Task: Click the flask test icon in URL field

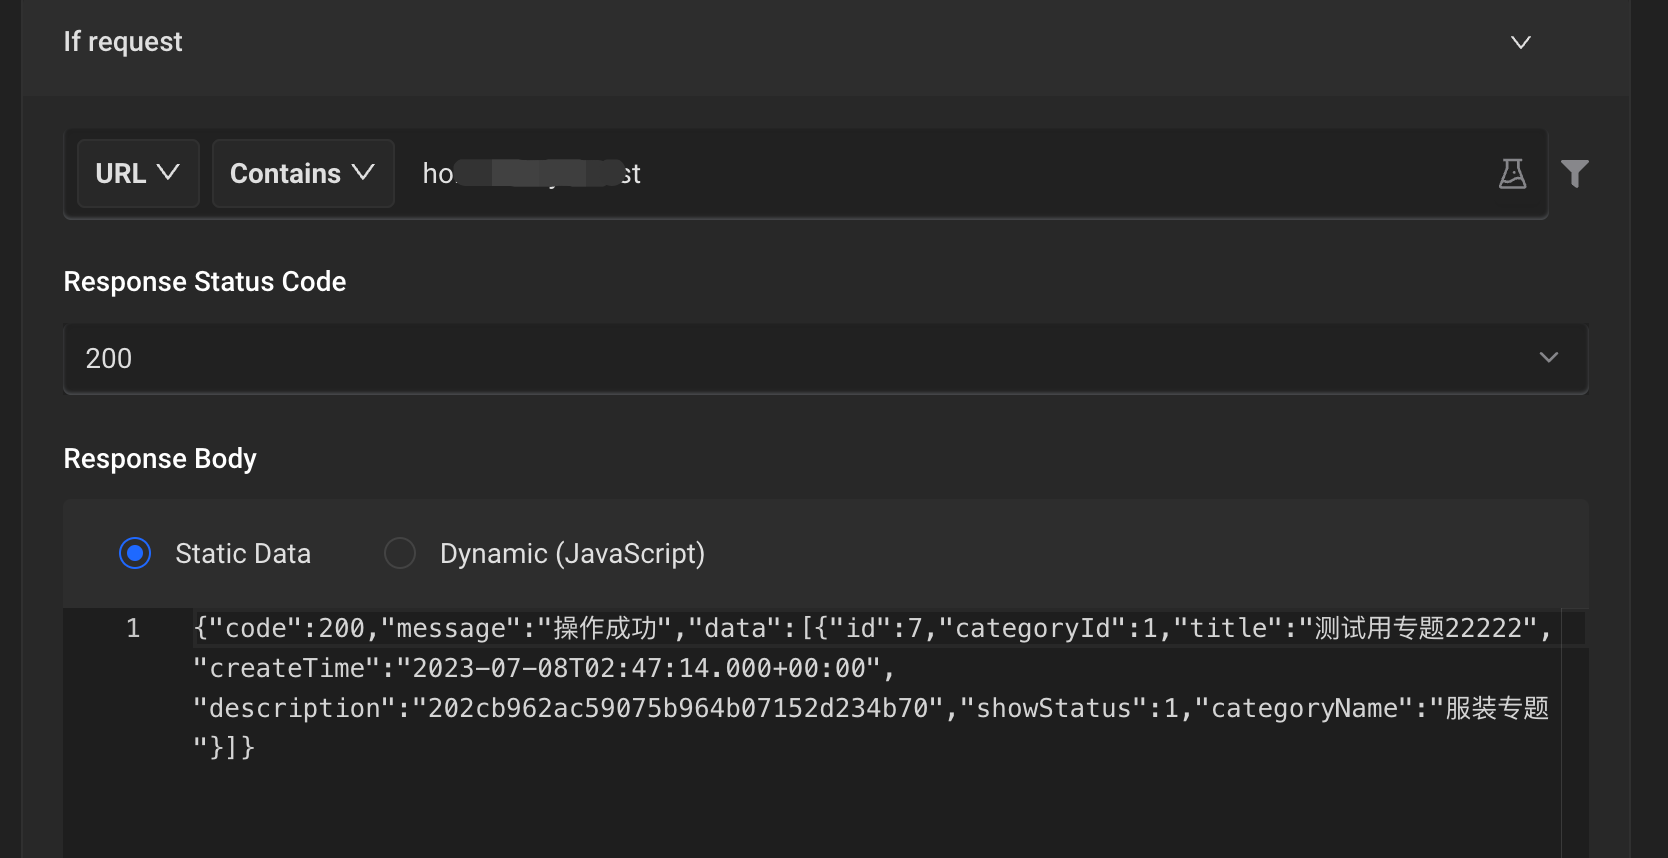Action: 1512,174
